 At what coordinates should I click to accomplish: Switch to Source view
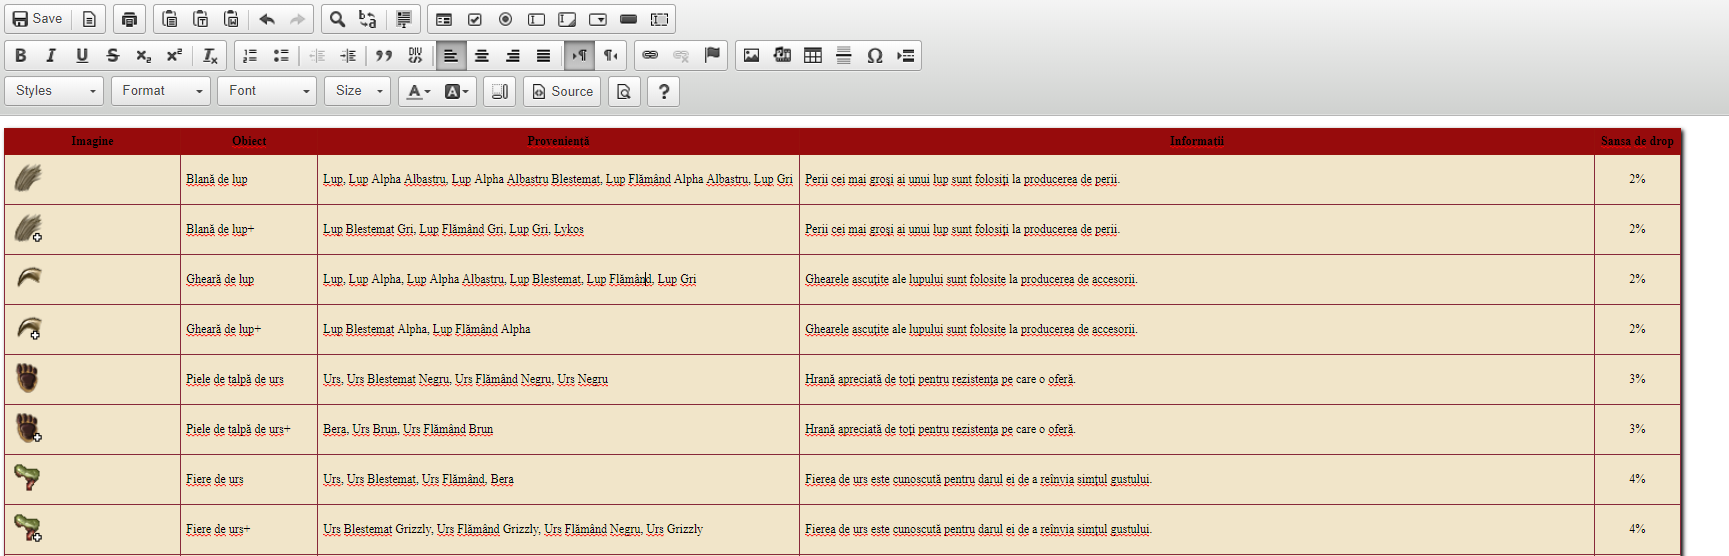[562, 91]
